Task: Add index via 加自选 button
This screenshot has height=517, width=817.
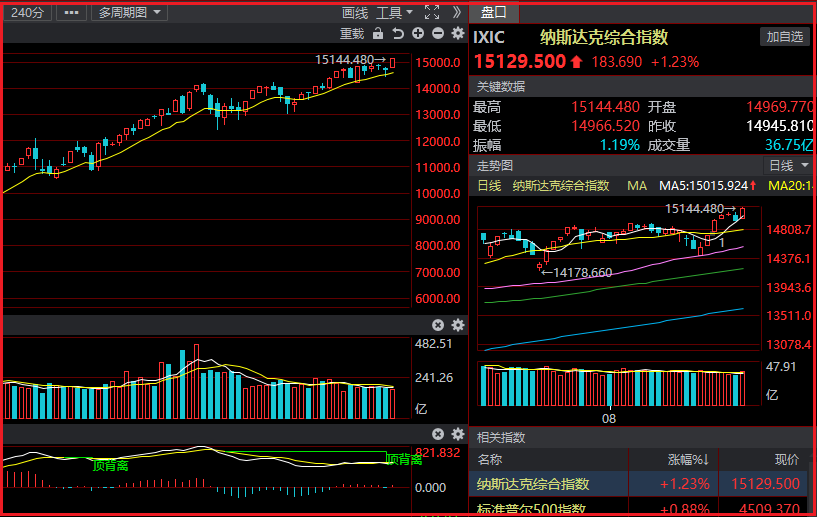Action: (x=785, y=36)
